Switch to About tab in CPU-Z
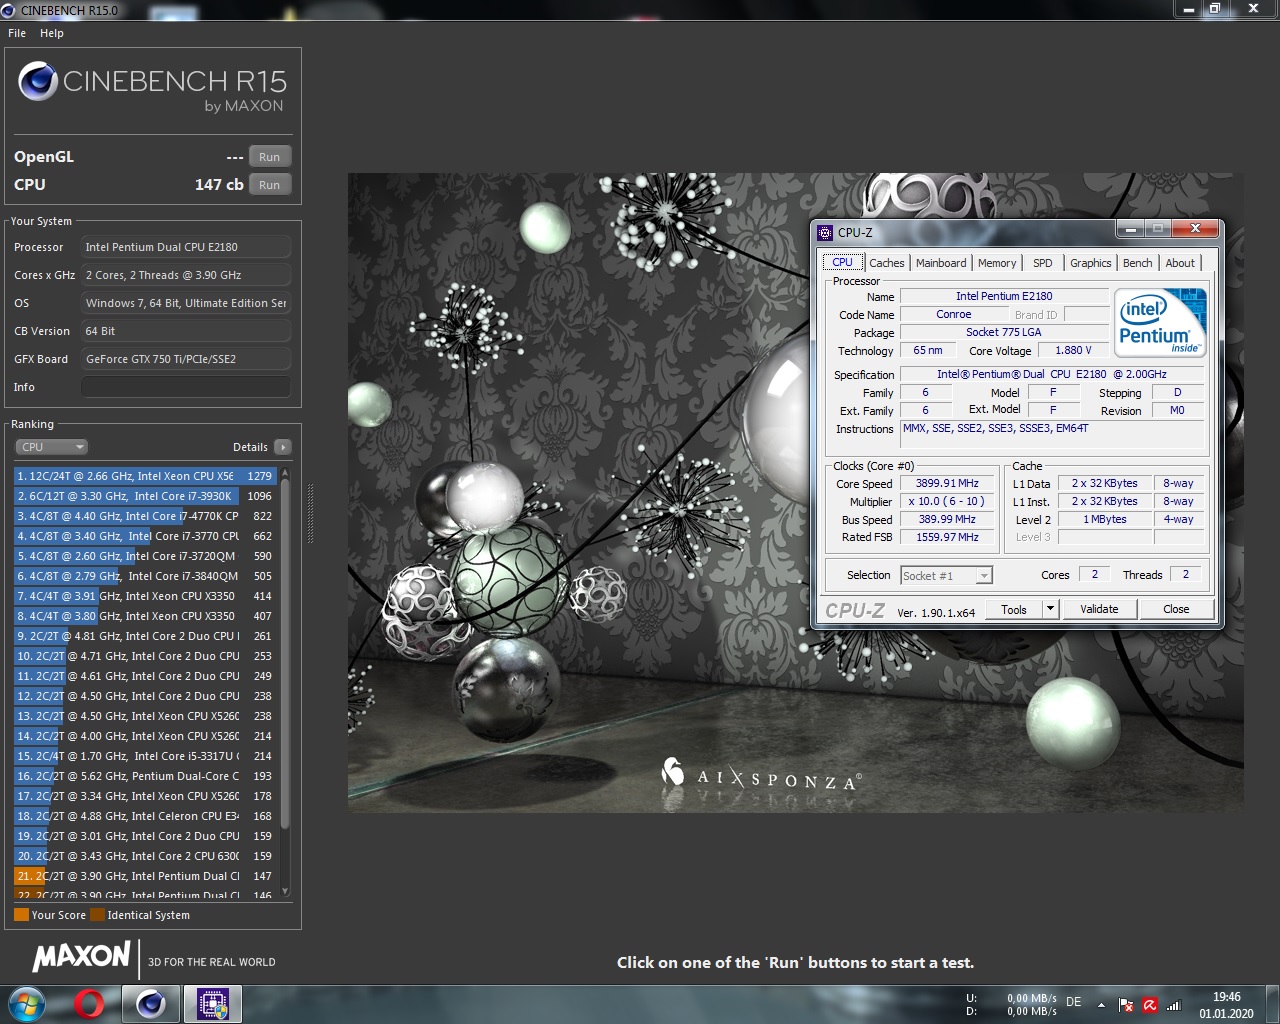Screen dimensions: 1280x1024 coord(1180,263)
